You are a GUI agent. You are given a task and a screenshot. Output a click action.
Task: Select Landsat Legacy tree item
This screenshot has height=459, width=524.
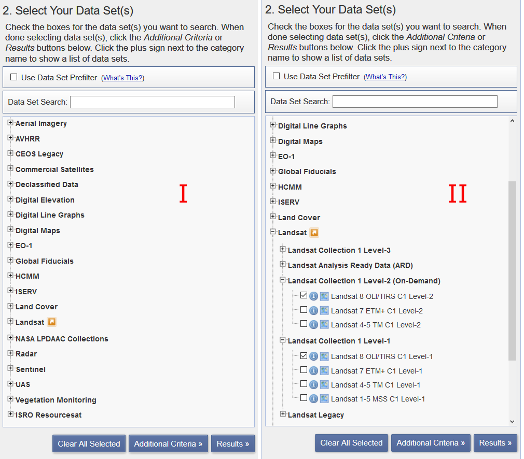(316, 415)
